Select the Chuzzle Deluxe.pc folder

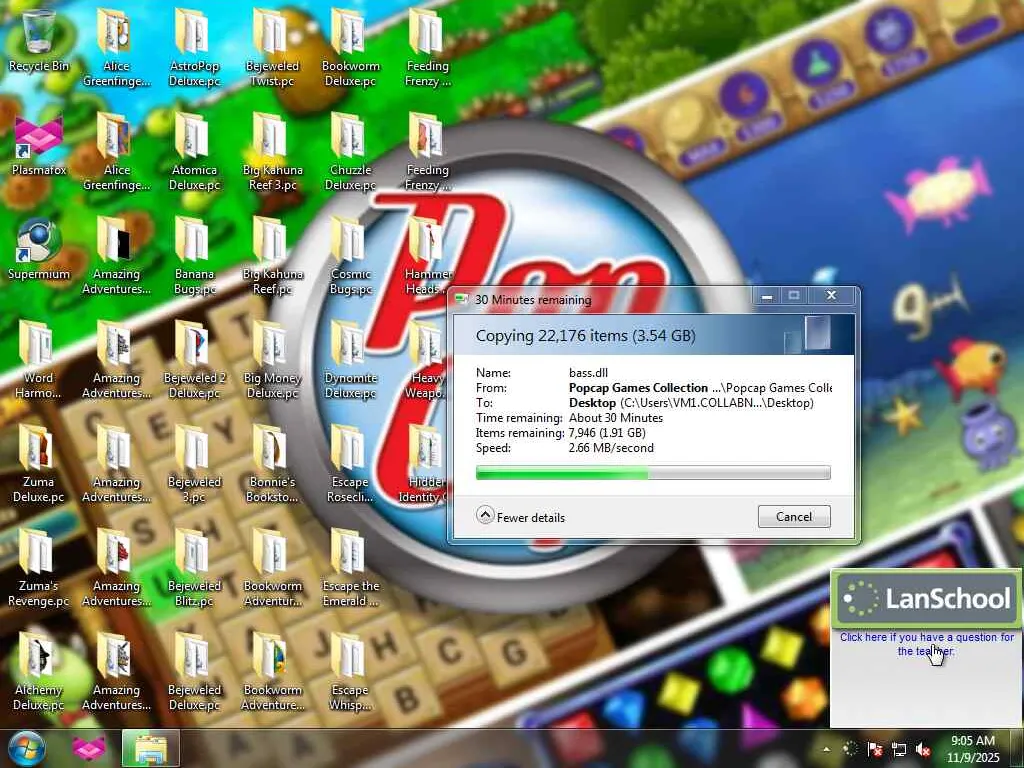[350, 153]
